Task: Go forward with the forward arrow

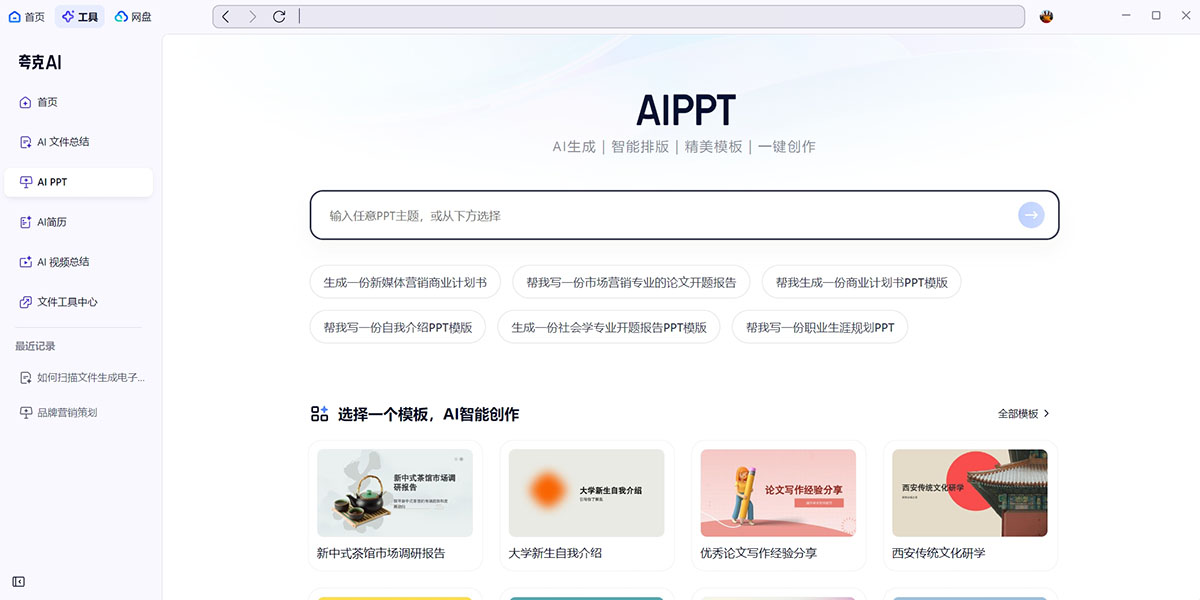Action: (252, 16)
